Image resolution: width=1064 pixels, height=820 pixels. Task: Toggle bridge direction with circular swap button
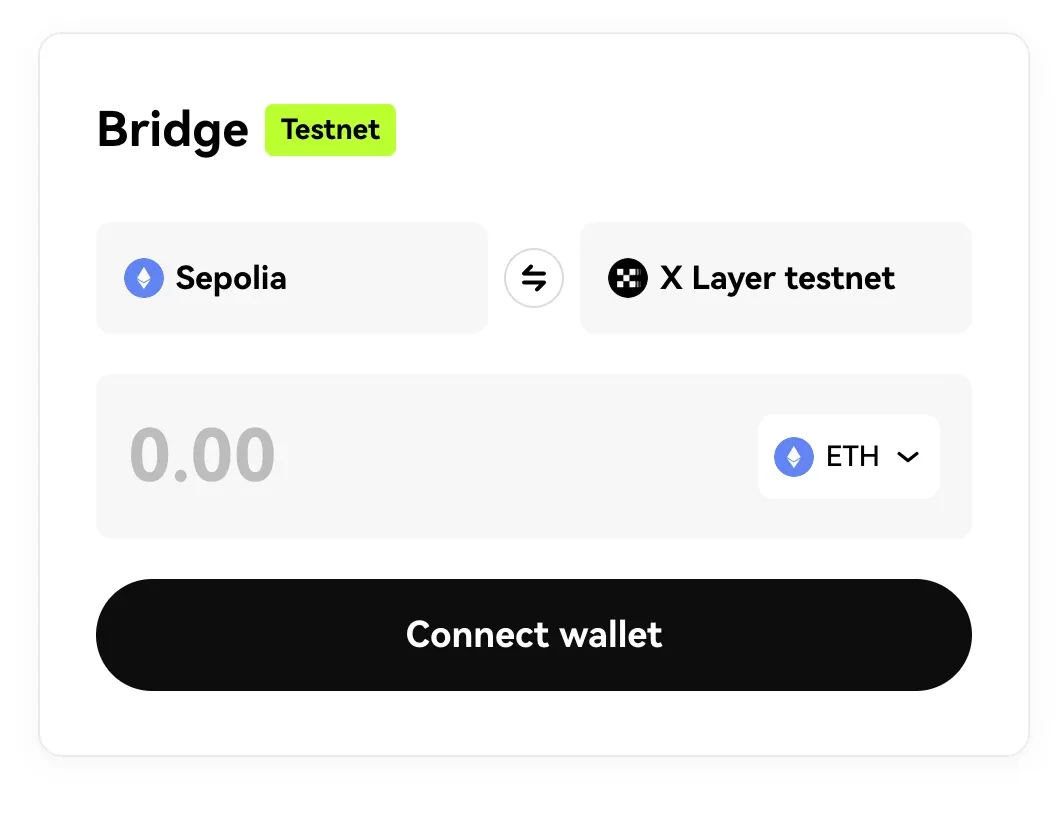click(533, 278)
